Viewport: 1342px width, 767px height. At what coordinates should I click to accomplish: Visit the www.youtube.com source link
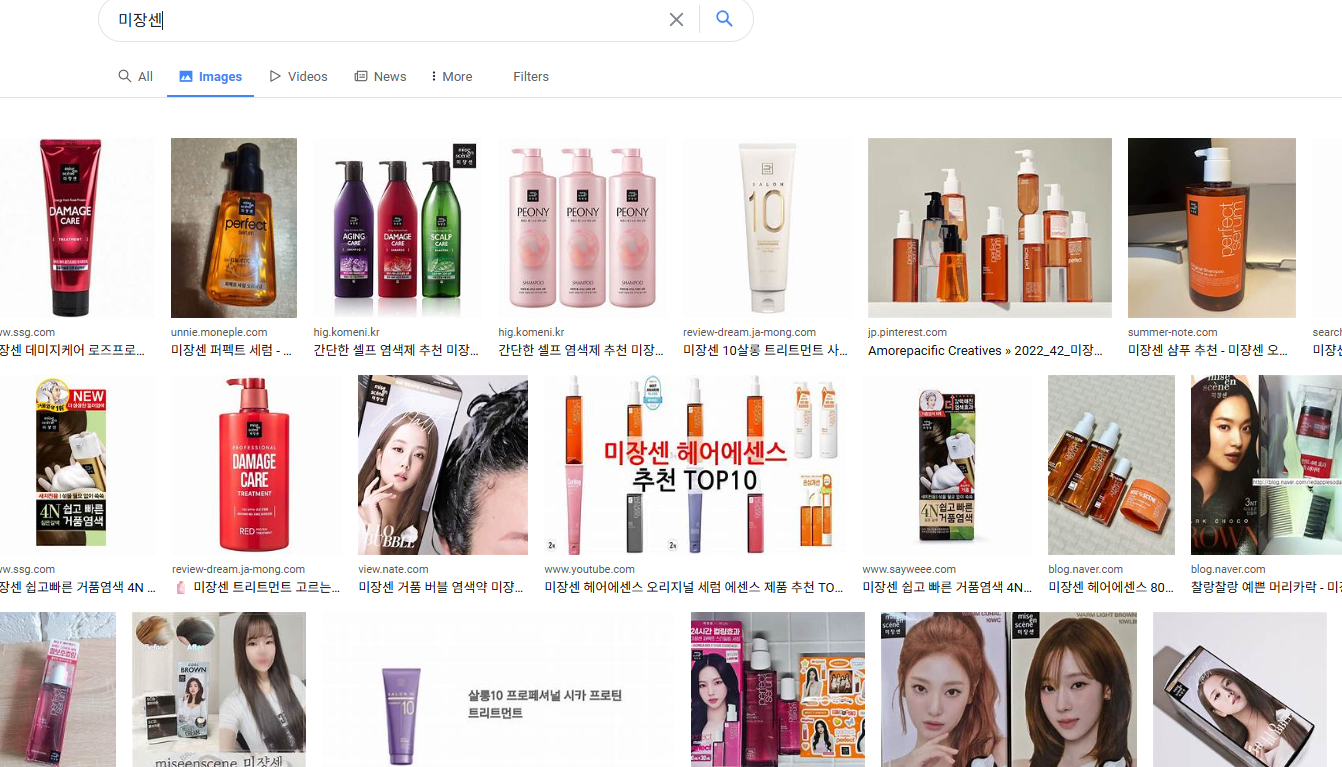click(589, 569)
